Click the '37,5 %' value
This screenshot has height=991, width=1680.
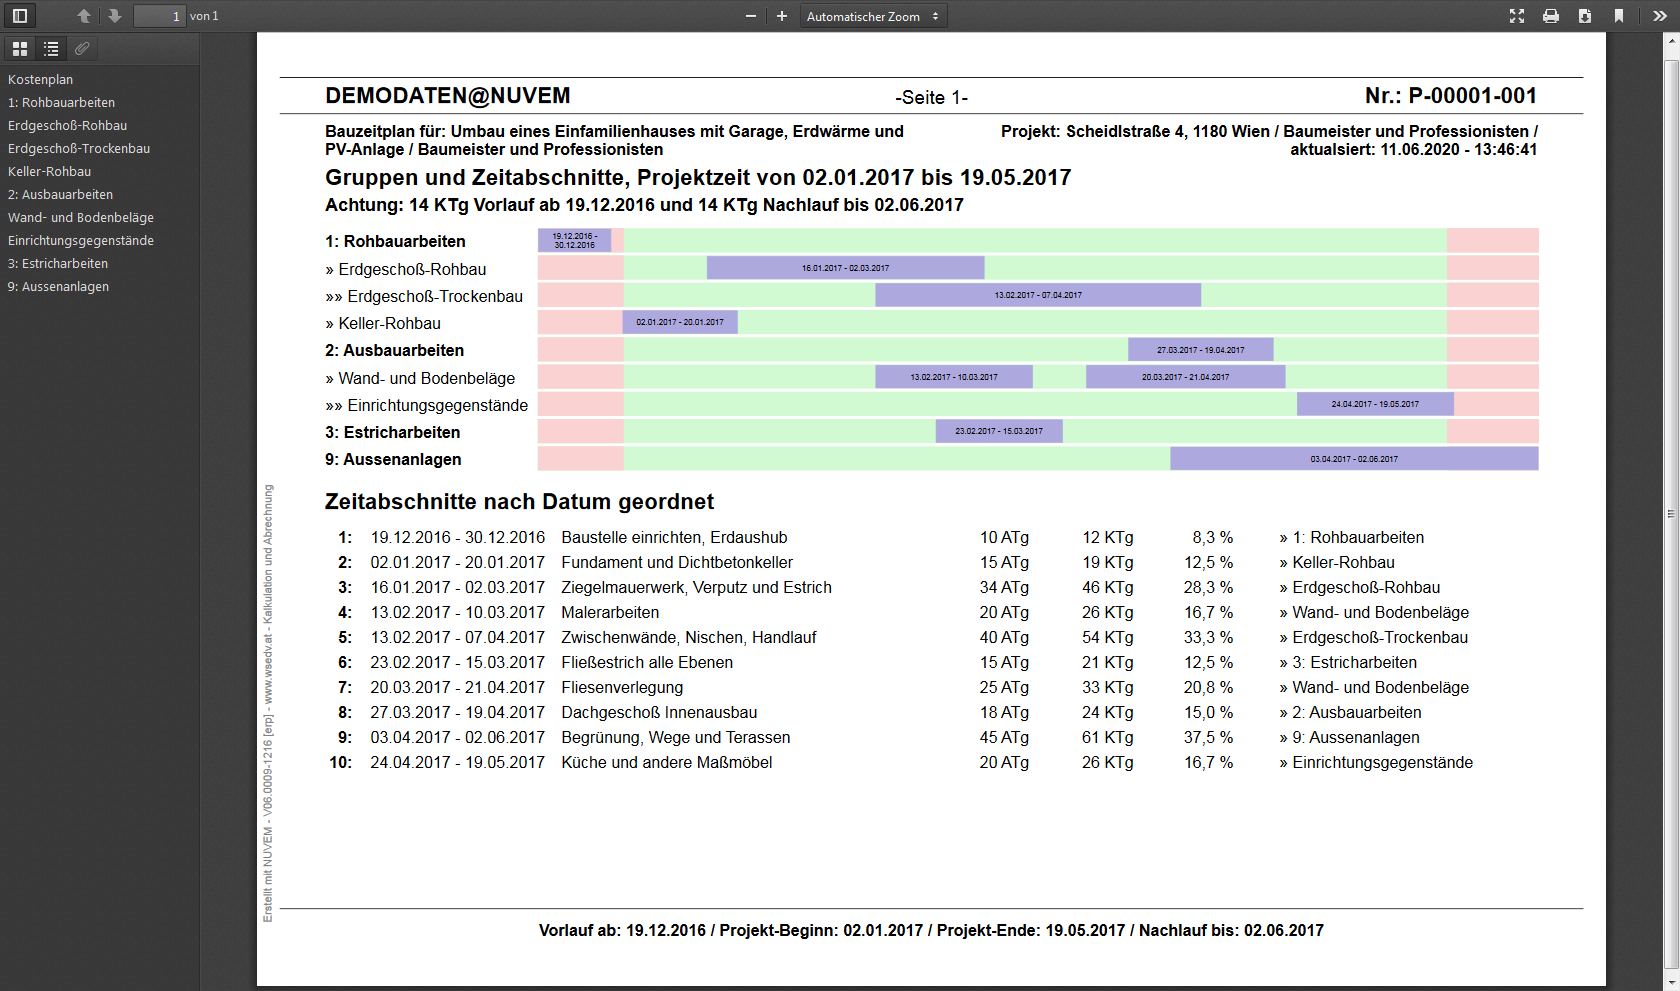(x=1208, y=738)
